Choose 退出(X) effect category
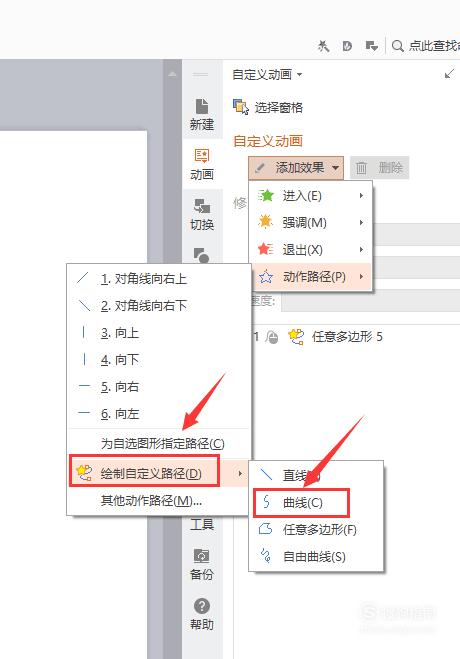This screenshot has height=659, width=460. tap(311, 250)
